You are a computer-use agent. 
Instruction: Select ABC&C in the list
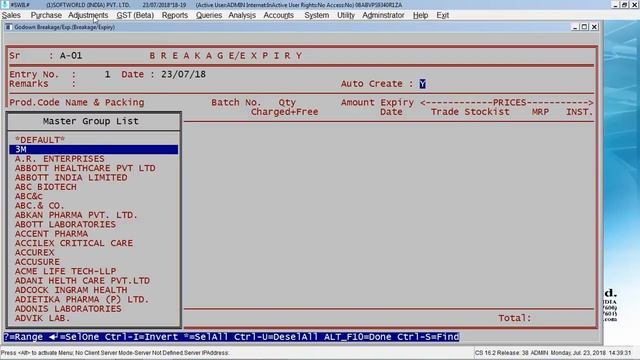(x=93, y=196)
